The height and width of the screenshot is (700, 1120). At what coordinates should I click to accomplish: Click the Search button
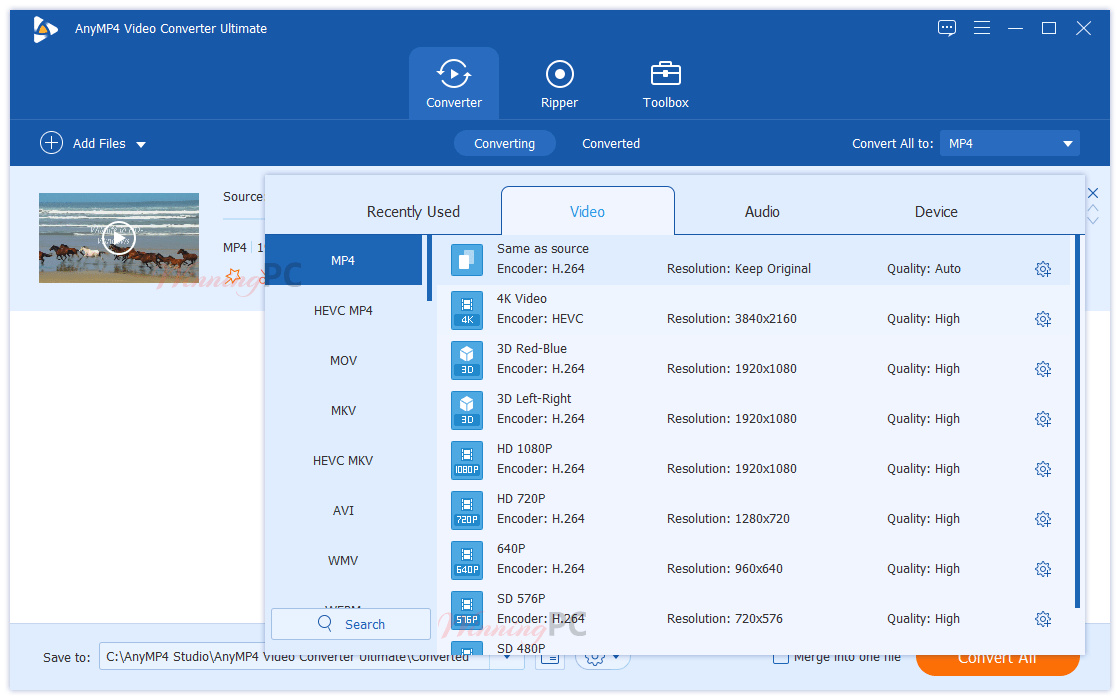tap(350, 624)
